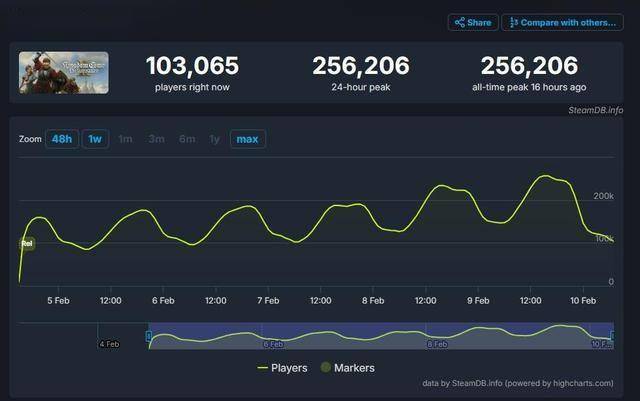Click the data by SteamDB.info credit

518,383
